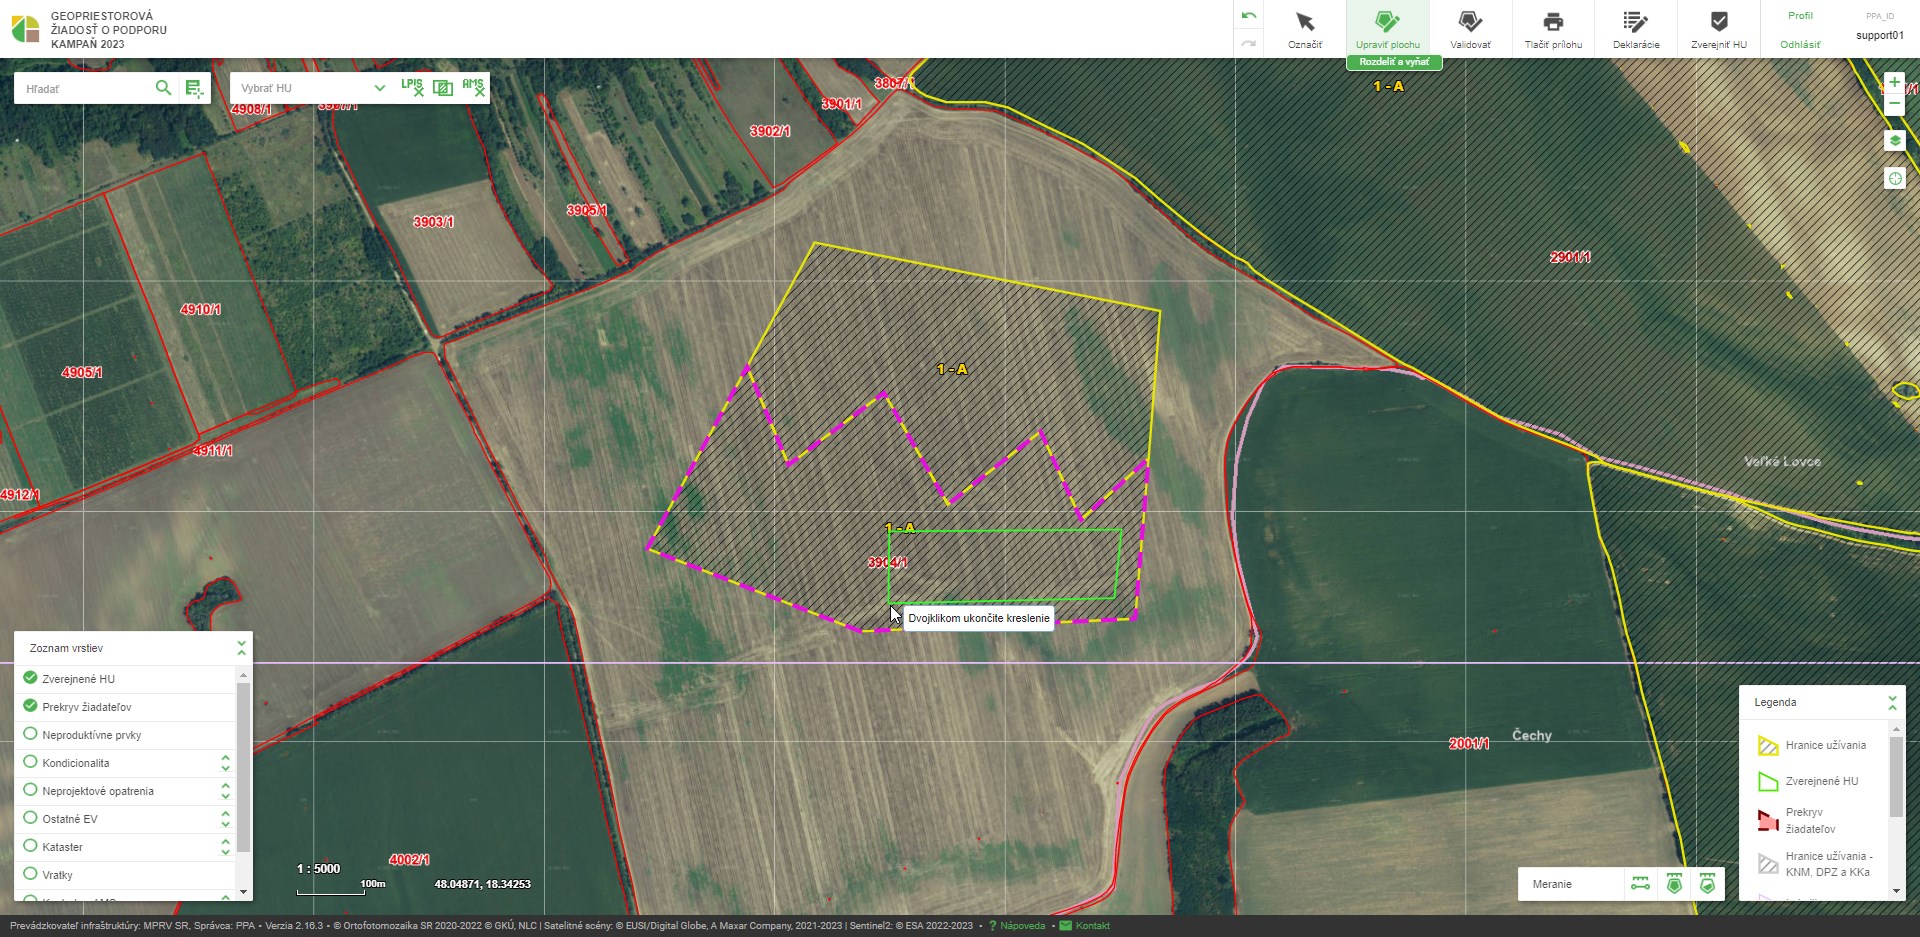The image size is (1920, 937).
Task: Click the Nápoveda question mark icon
Action: pos(992,926)
